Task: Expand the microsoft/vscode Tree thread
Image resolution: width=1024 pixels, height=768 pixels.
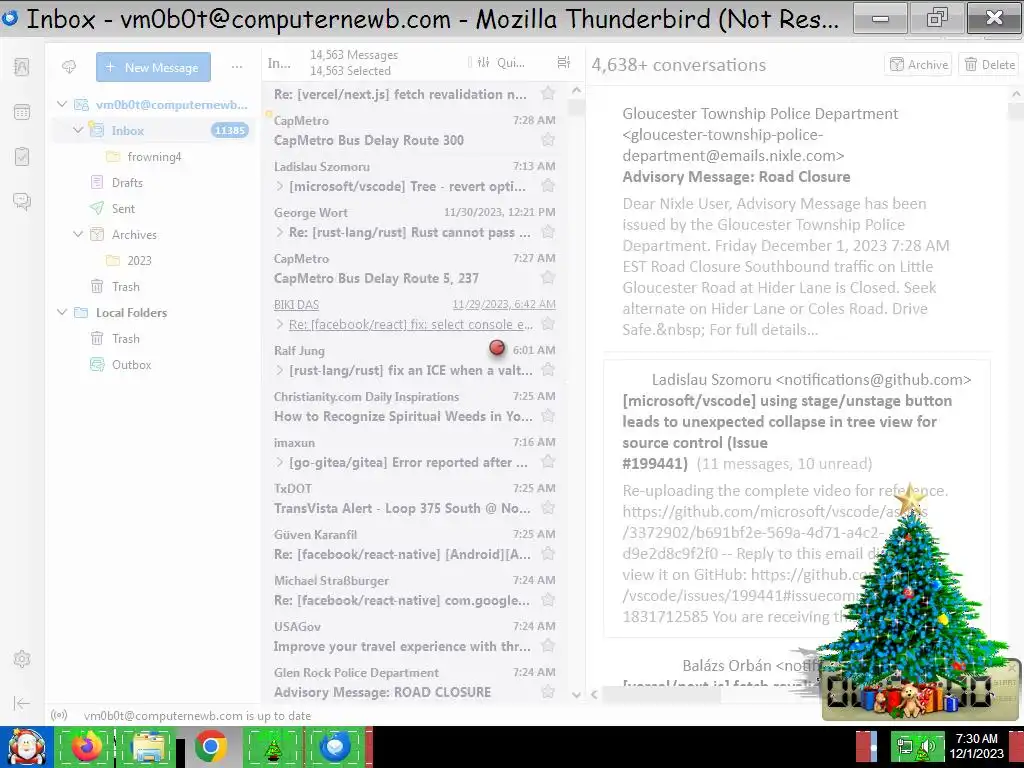Action: click(280, 186)
